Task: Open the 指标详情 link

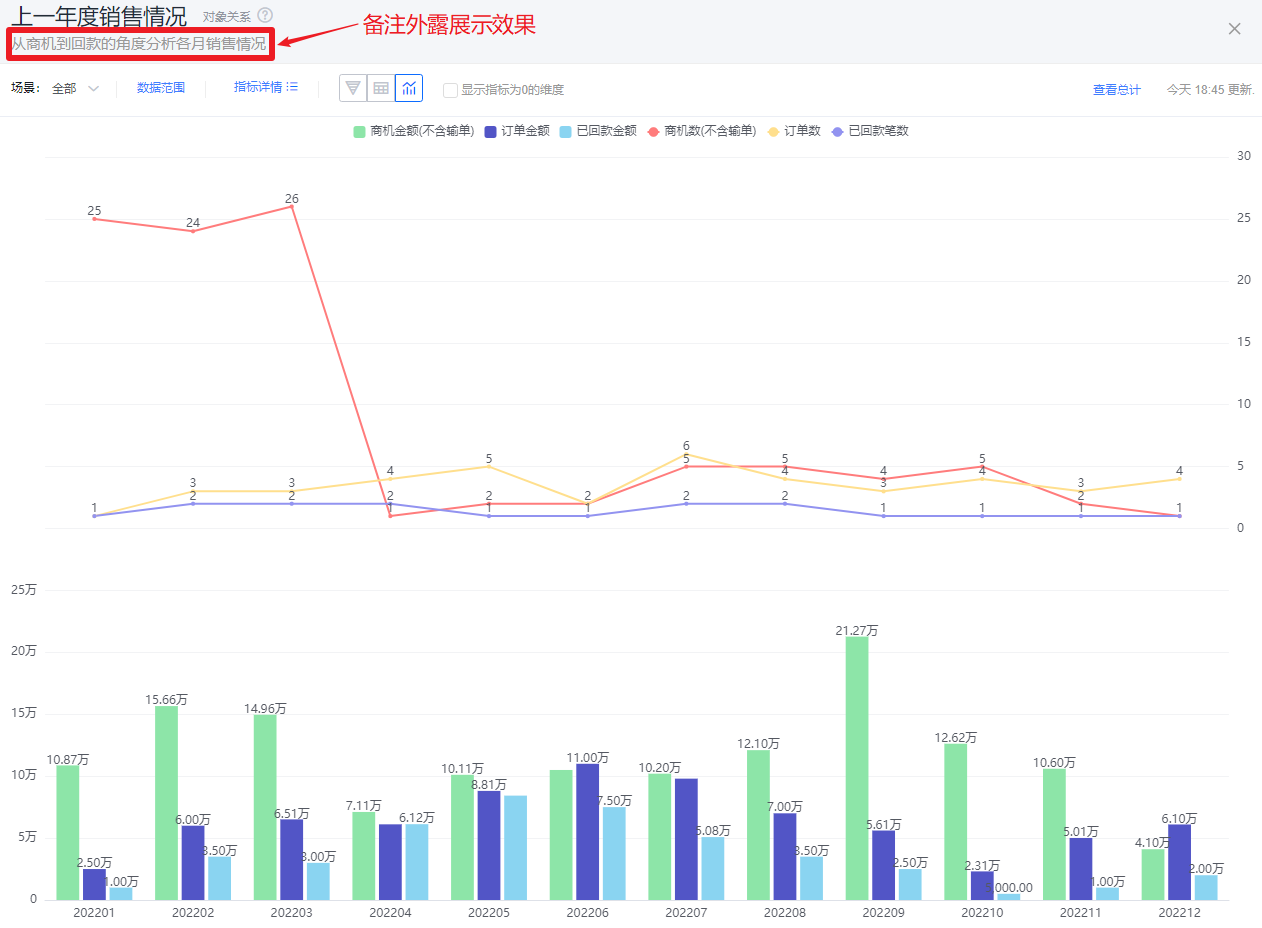Action: [x=258, y=88]
